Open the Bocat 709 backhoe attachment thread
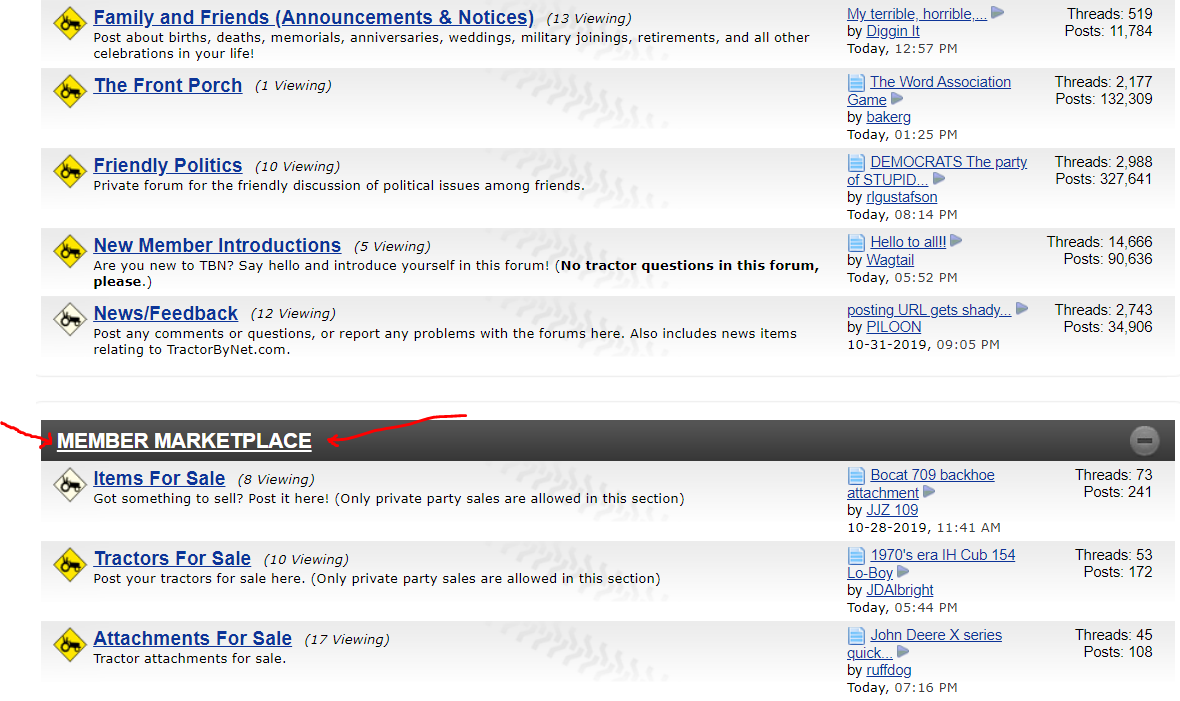 [932, 475]
